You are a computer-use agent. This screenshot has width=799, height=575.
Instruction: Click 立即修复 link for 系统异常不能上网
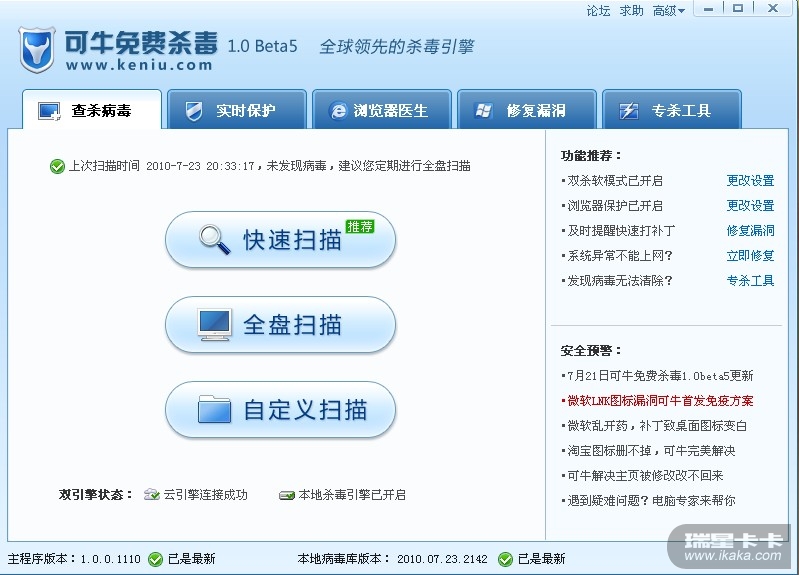(x=750, y=255)
